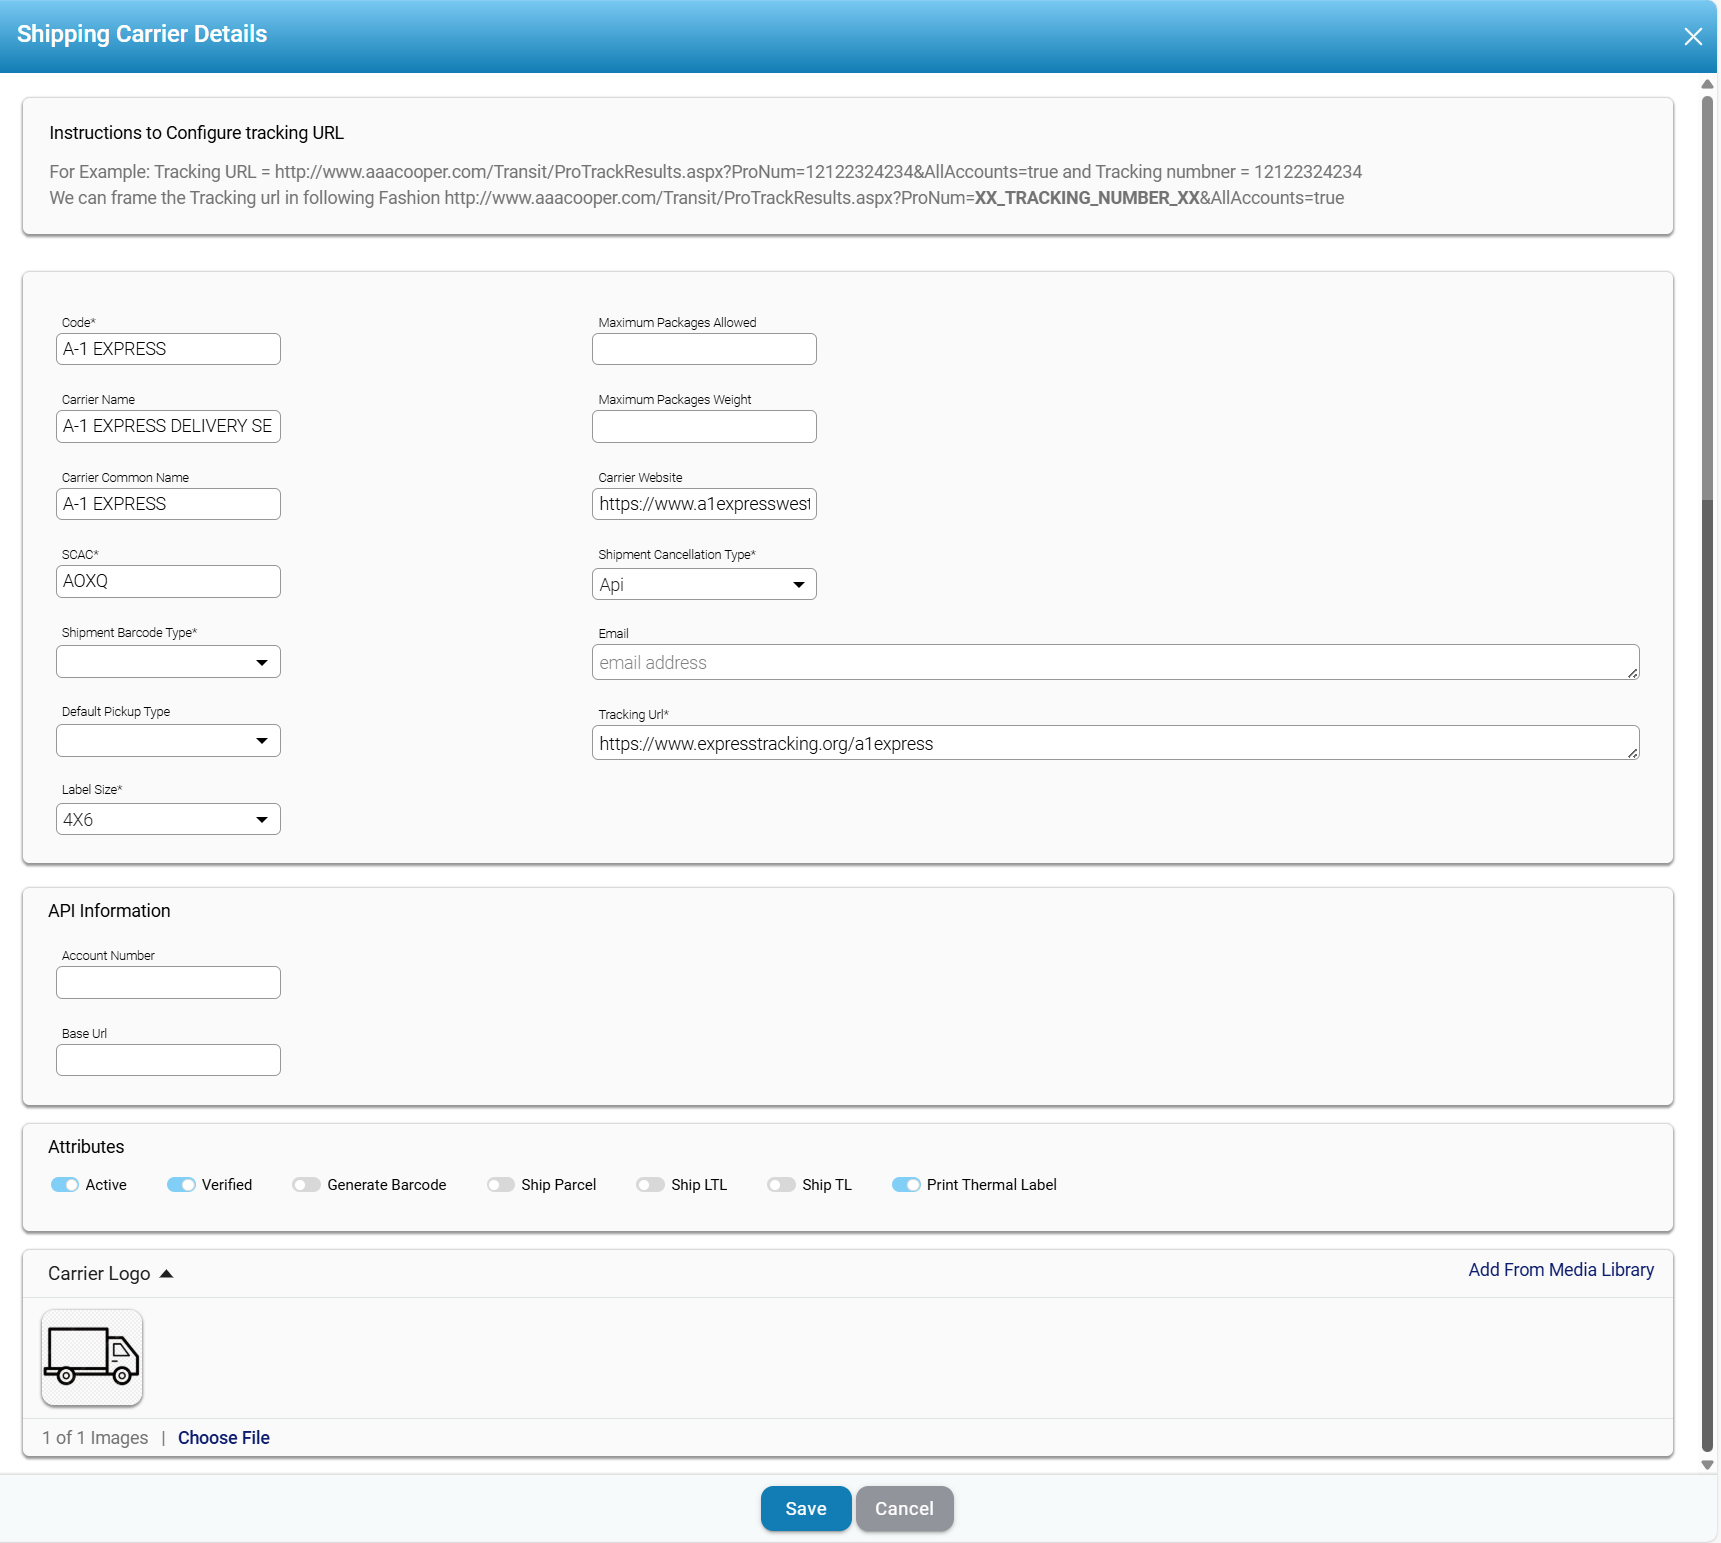Open Shipment Cancellation Type dropdown
Viewport: 1721px width, 1543px height.
pyautogui.click(x=704, y=585)
